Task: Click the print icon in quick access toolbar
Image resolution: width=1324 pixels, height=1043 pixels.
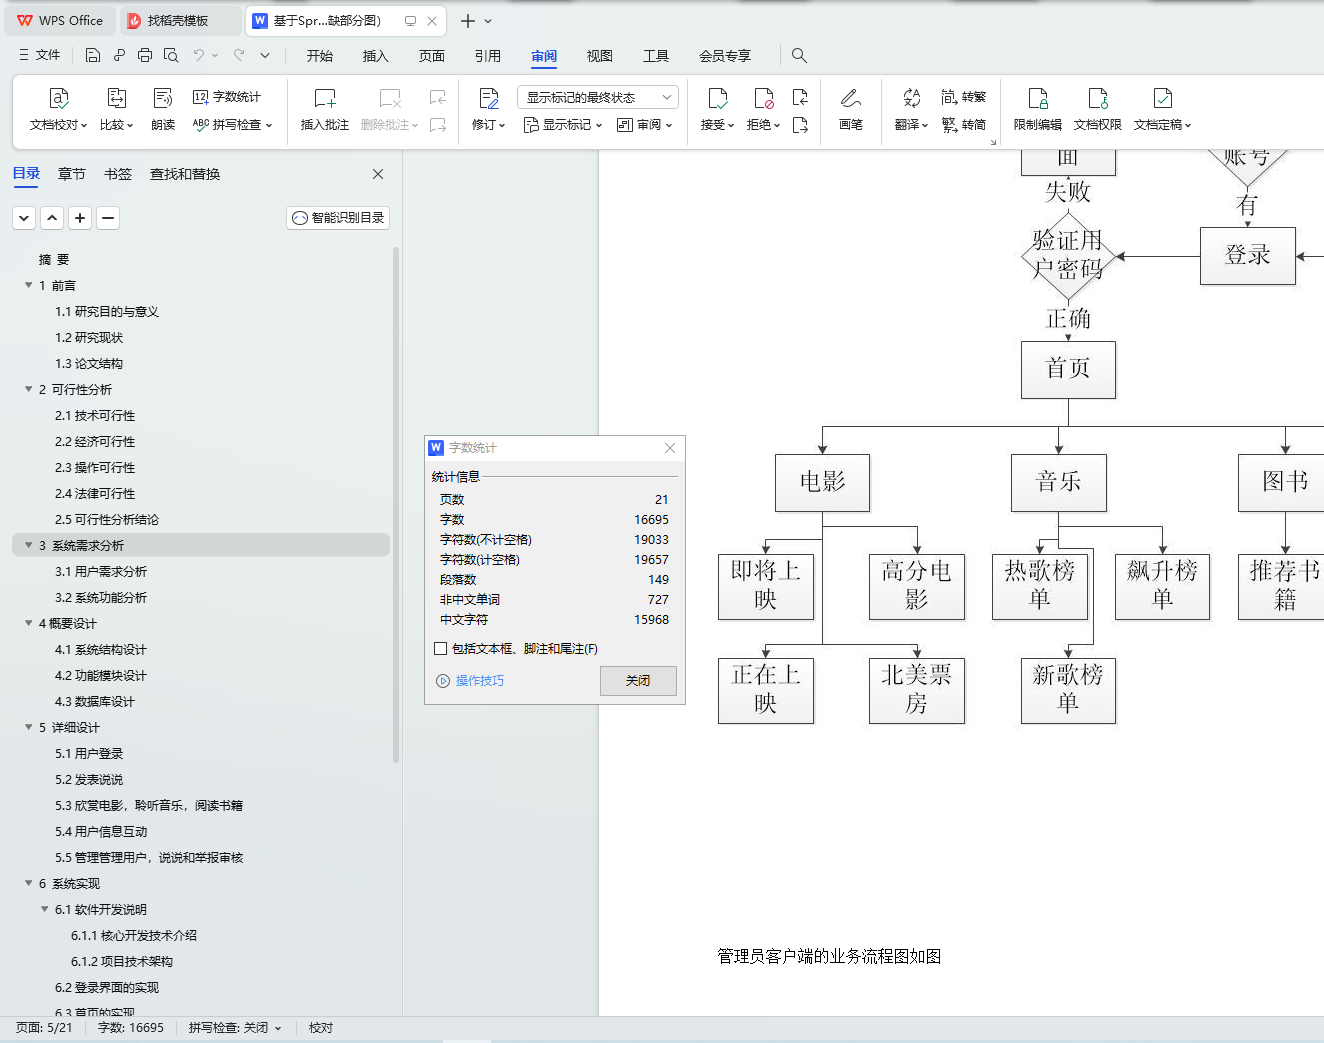Action: point(145,55)
